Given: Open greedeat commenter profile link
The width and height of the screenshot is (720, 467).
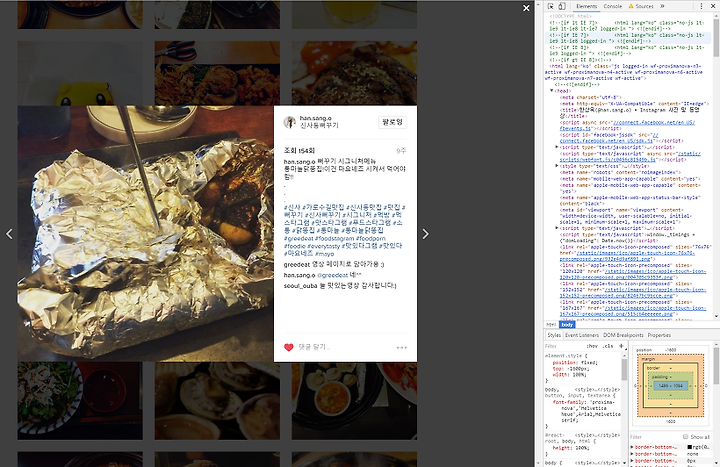Looking at the screenshot, I should 297,264.
